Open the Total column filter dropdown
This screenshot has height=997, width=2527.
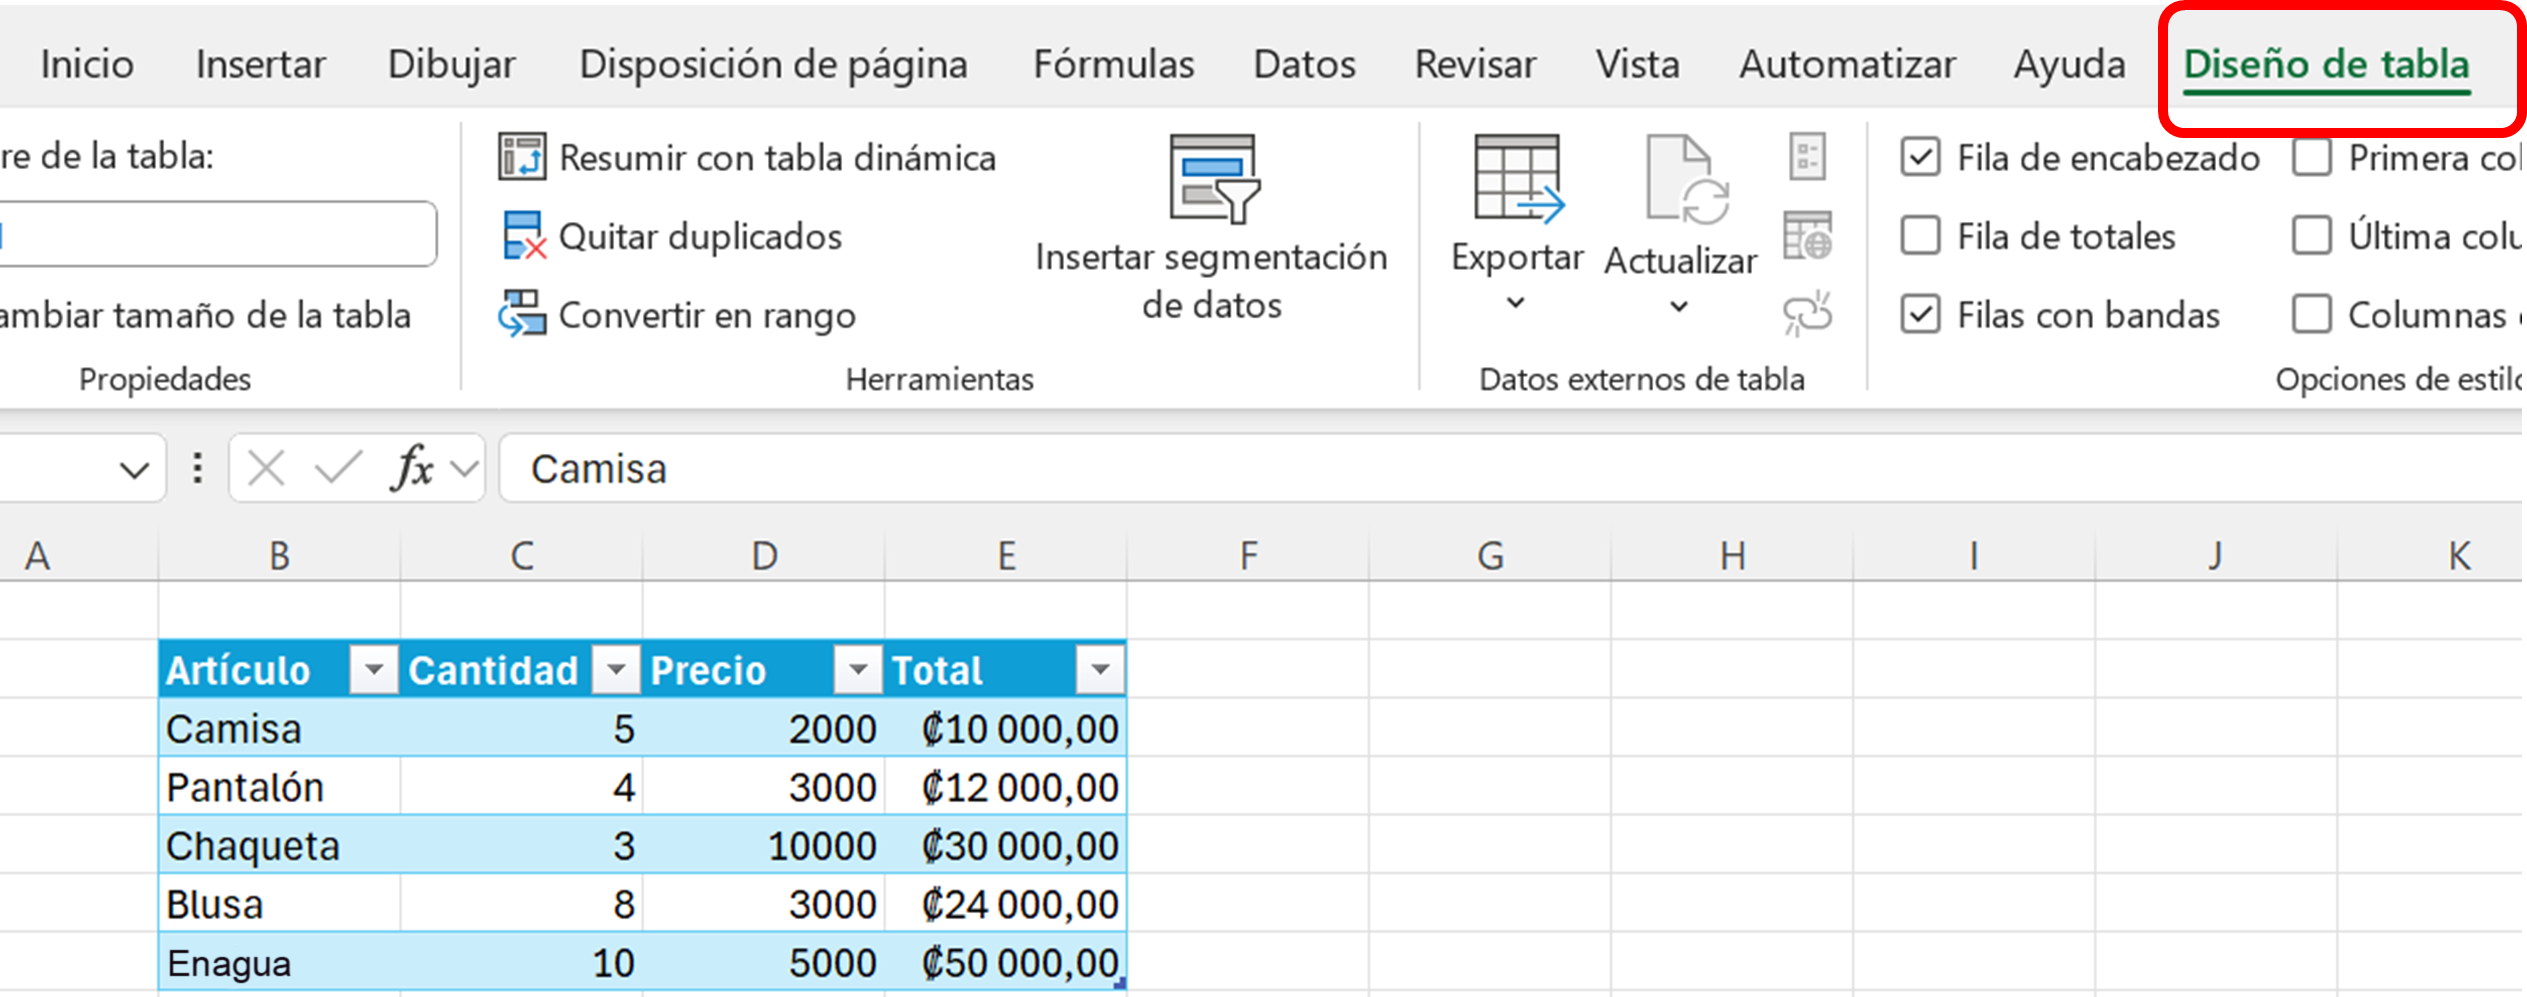pos(1100,670)
